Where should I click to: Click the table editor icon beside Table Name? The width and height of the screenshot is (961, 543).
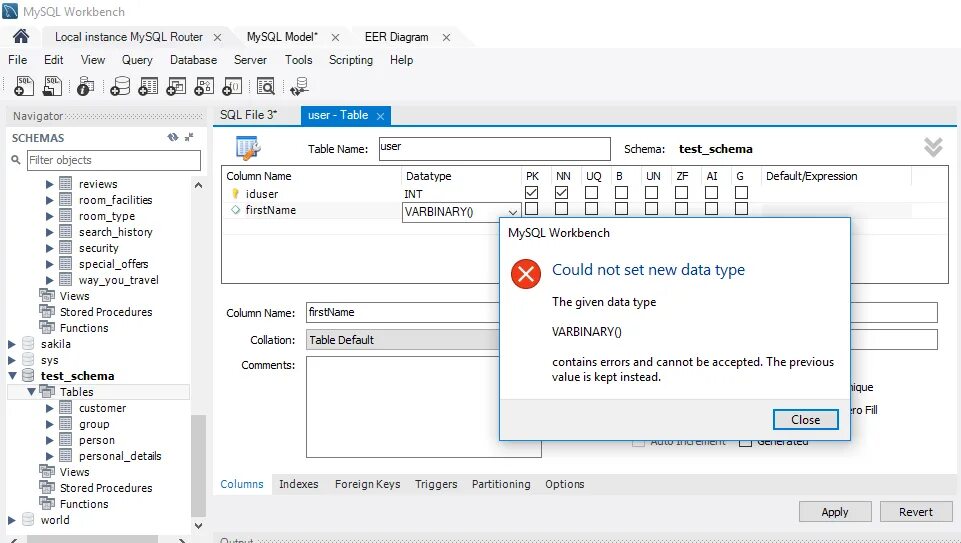pos(248,148)
